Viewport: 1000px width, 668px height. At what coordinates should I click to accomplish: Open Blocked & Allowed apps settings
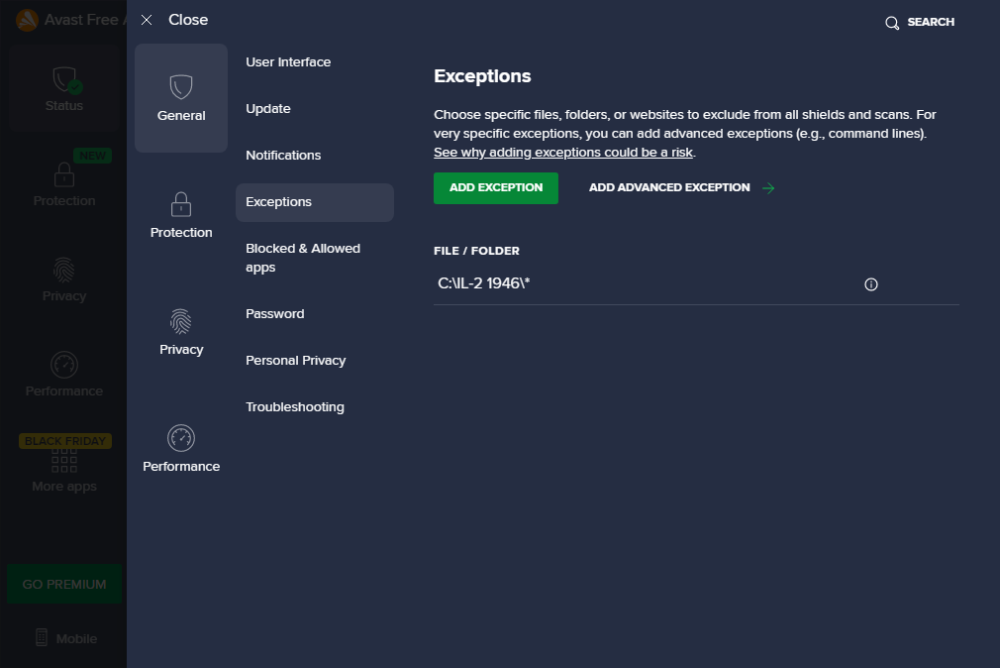point(303,257)
